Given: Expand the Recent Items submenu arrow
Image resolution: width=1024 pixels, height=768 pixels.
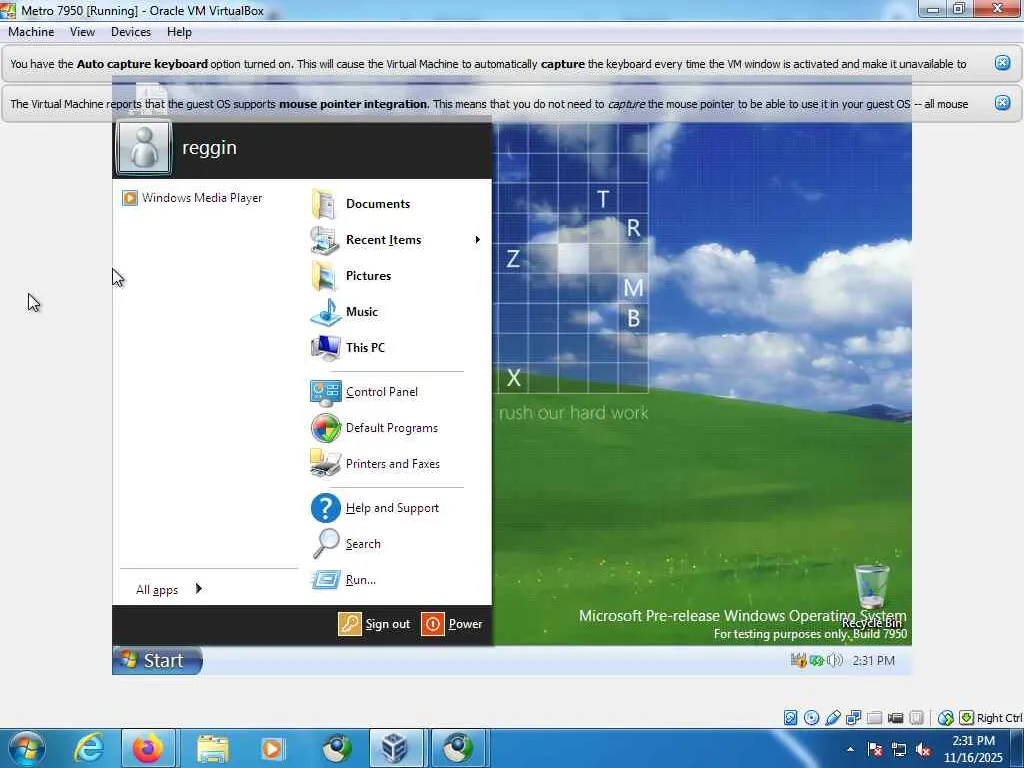Looking at the screenshot, I should pyautogui.click(x=477, y=240).
